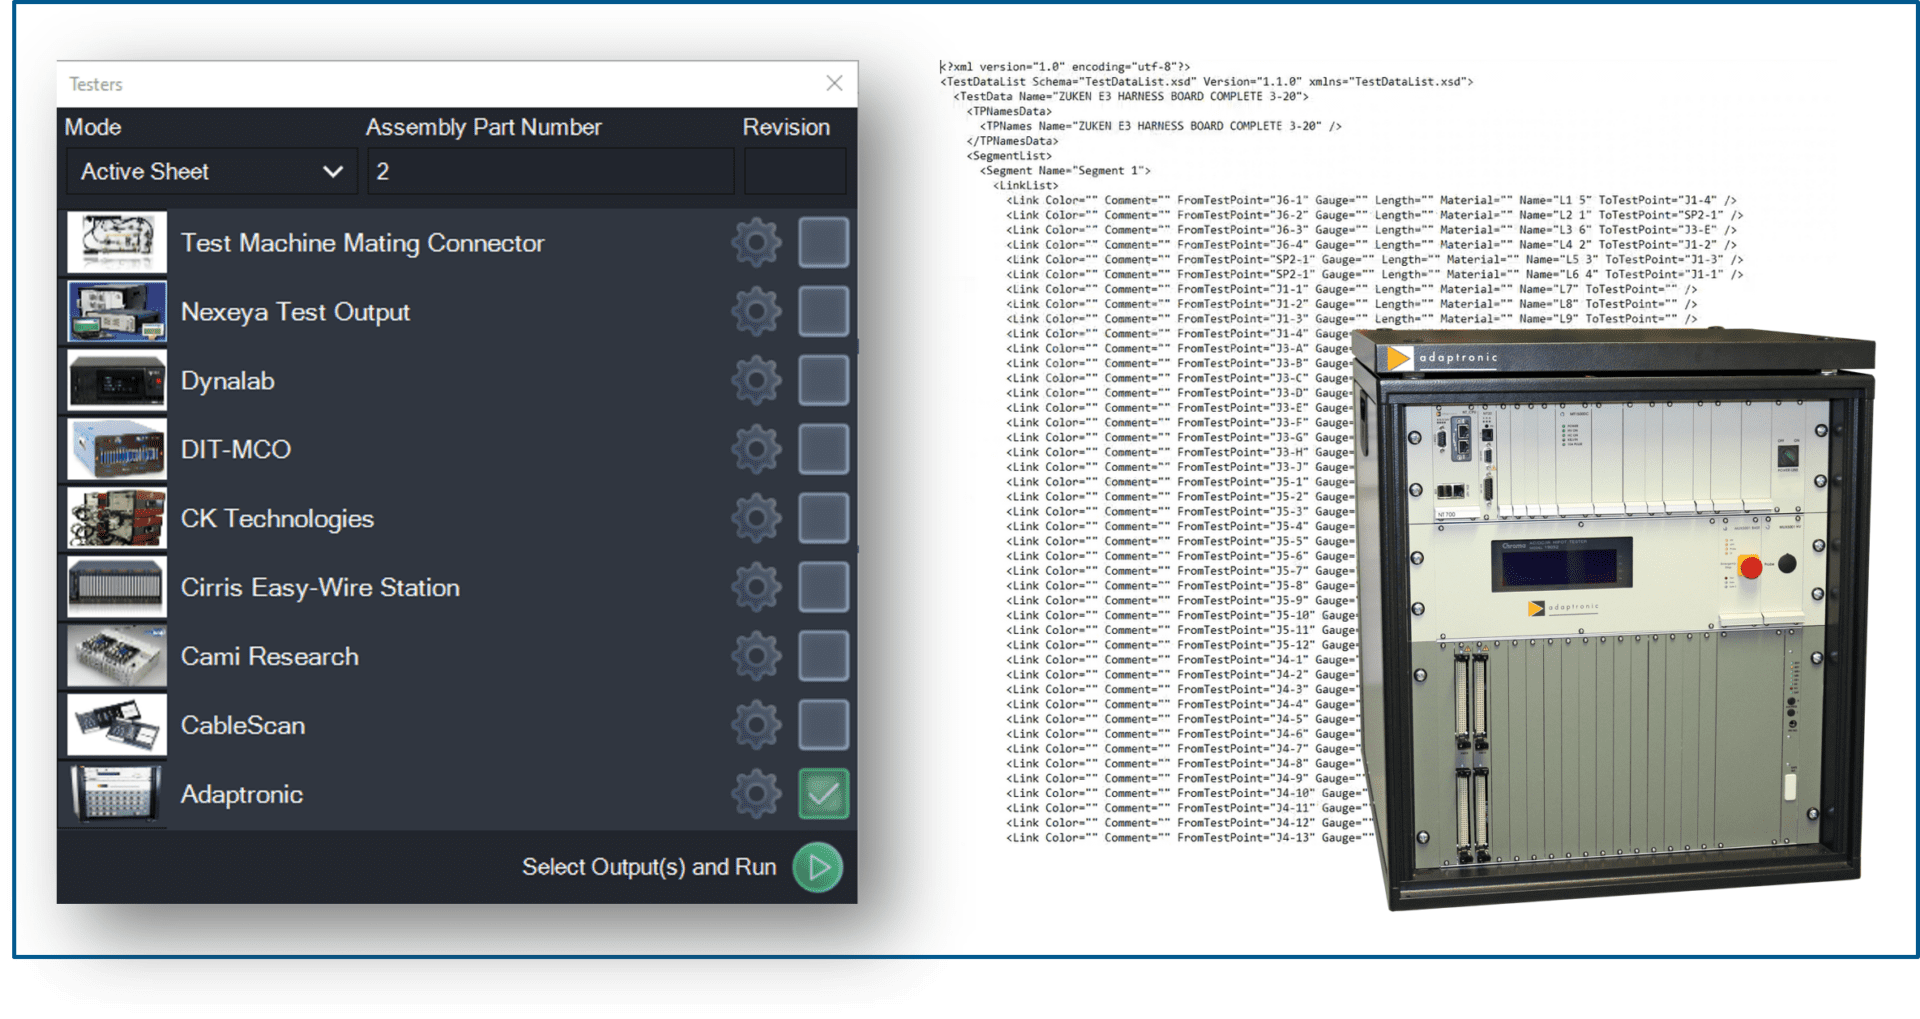Open DIT-MCO configuration gear
This screenshot has width=1920, height=1019.
click(757, 449)
